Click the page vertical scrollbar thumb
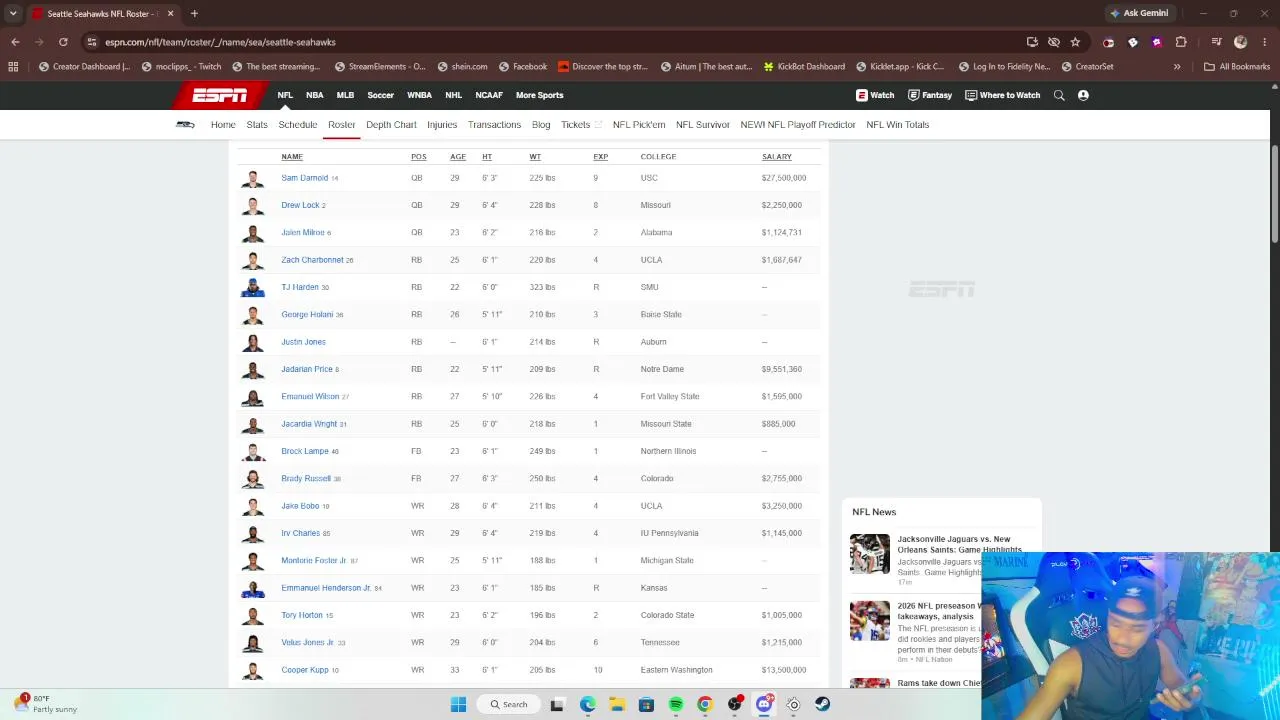This screenshot has height=720, width=1280. [x=1275, y=194]
